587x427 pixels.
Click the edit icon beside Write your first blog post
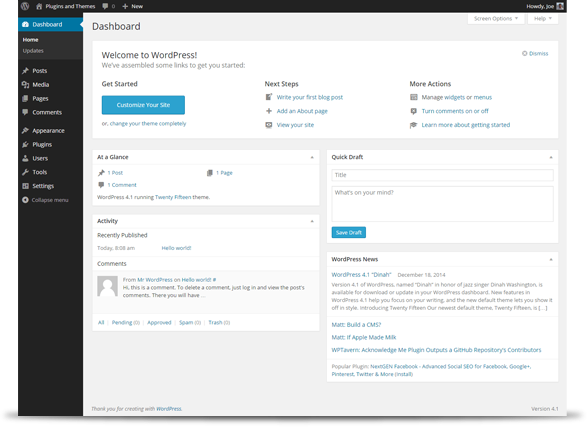click(269, 97)
